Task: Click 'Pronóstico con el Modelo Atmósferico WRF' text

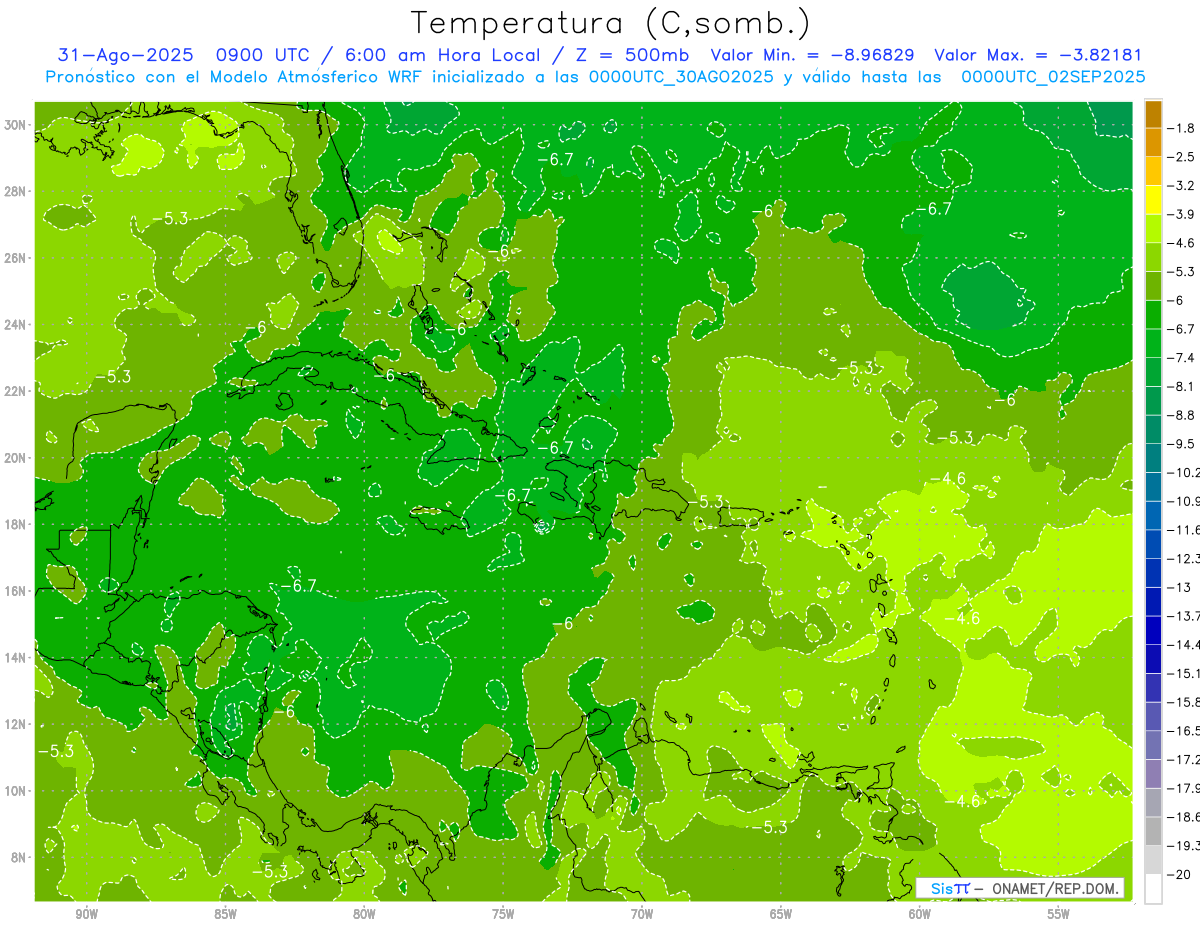Action: pyautogui.click(x=235, y=76)
